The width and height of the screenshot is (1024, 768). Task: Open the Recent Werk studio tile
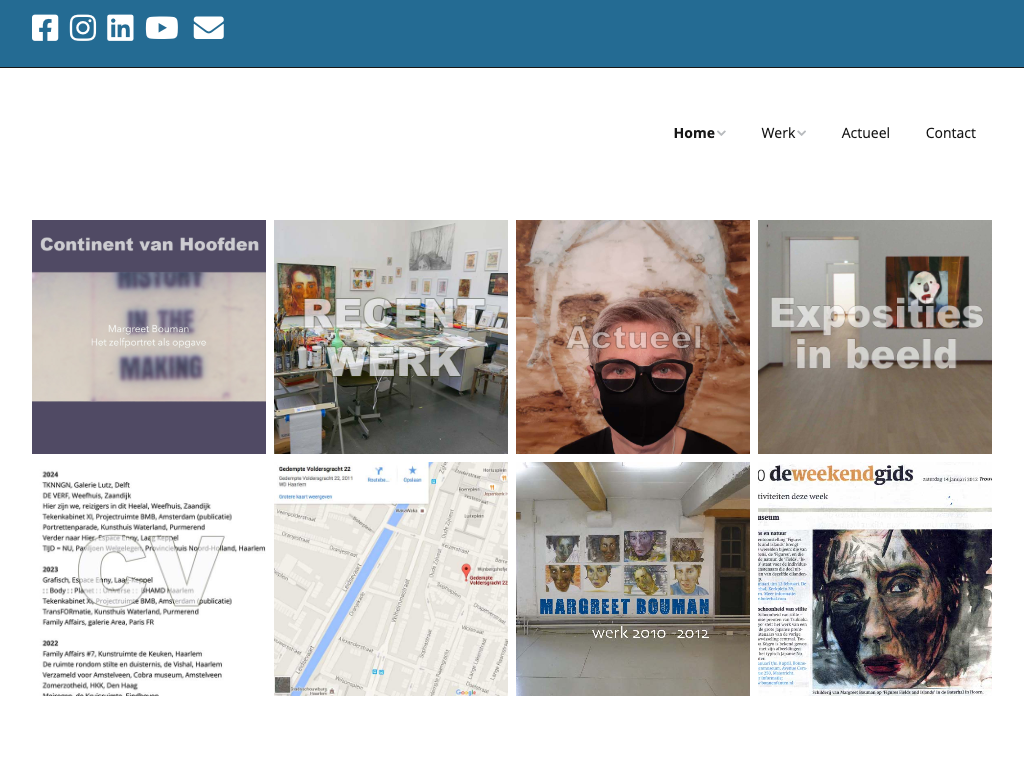tap(391, 337)
